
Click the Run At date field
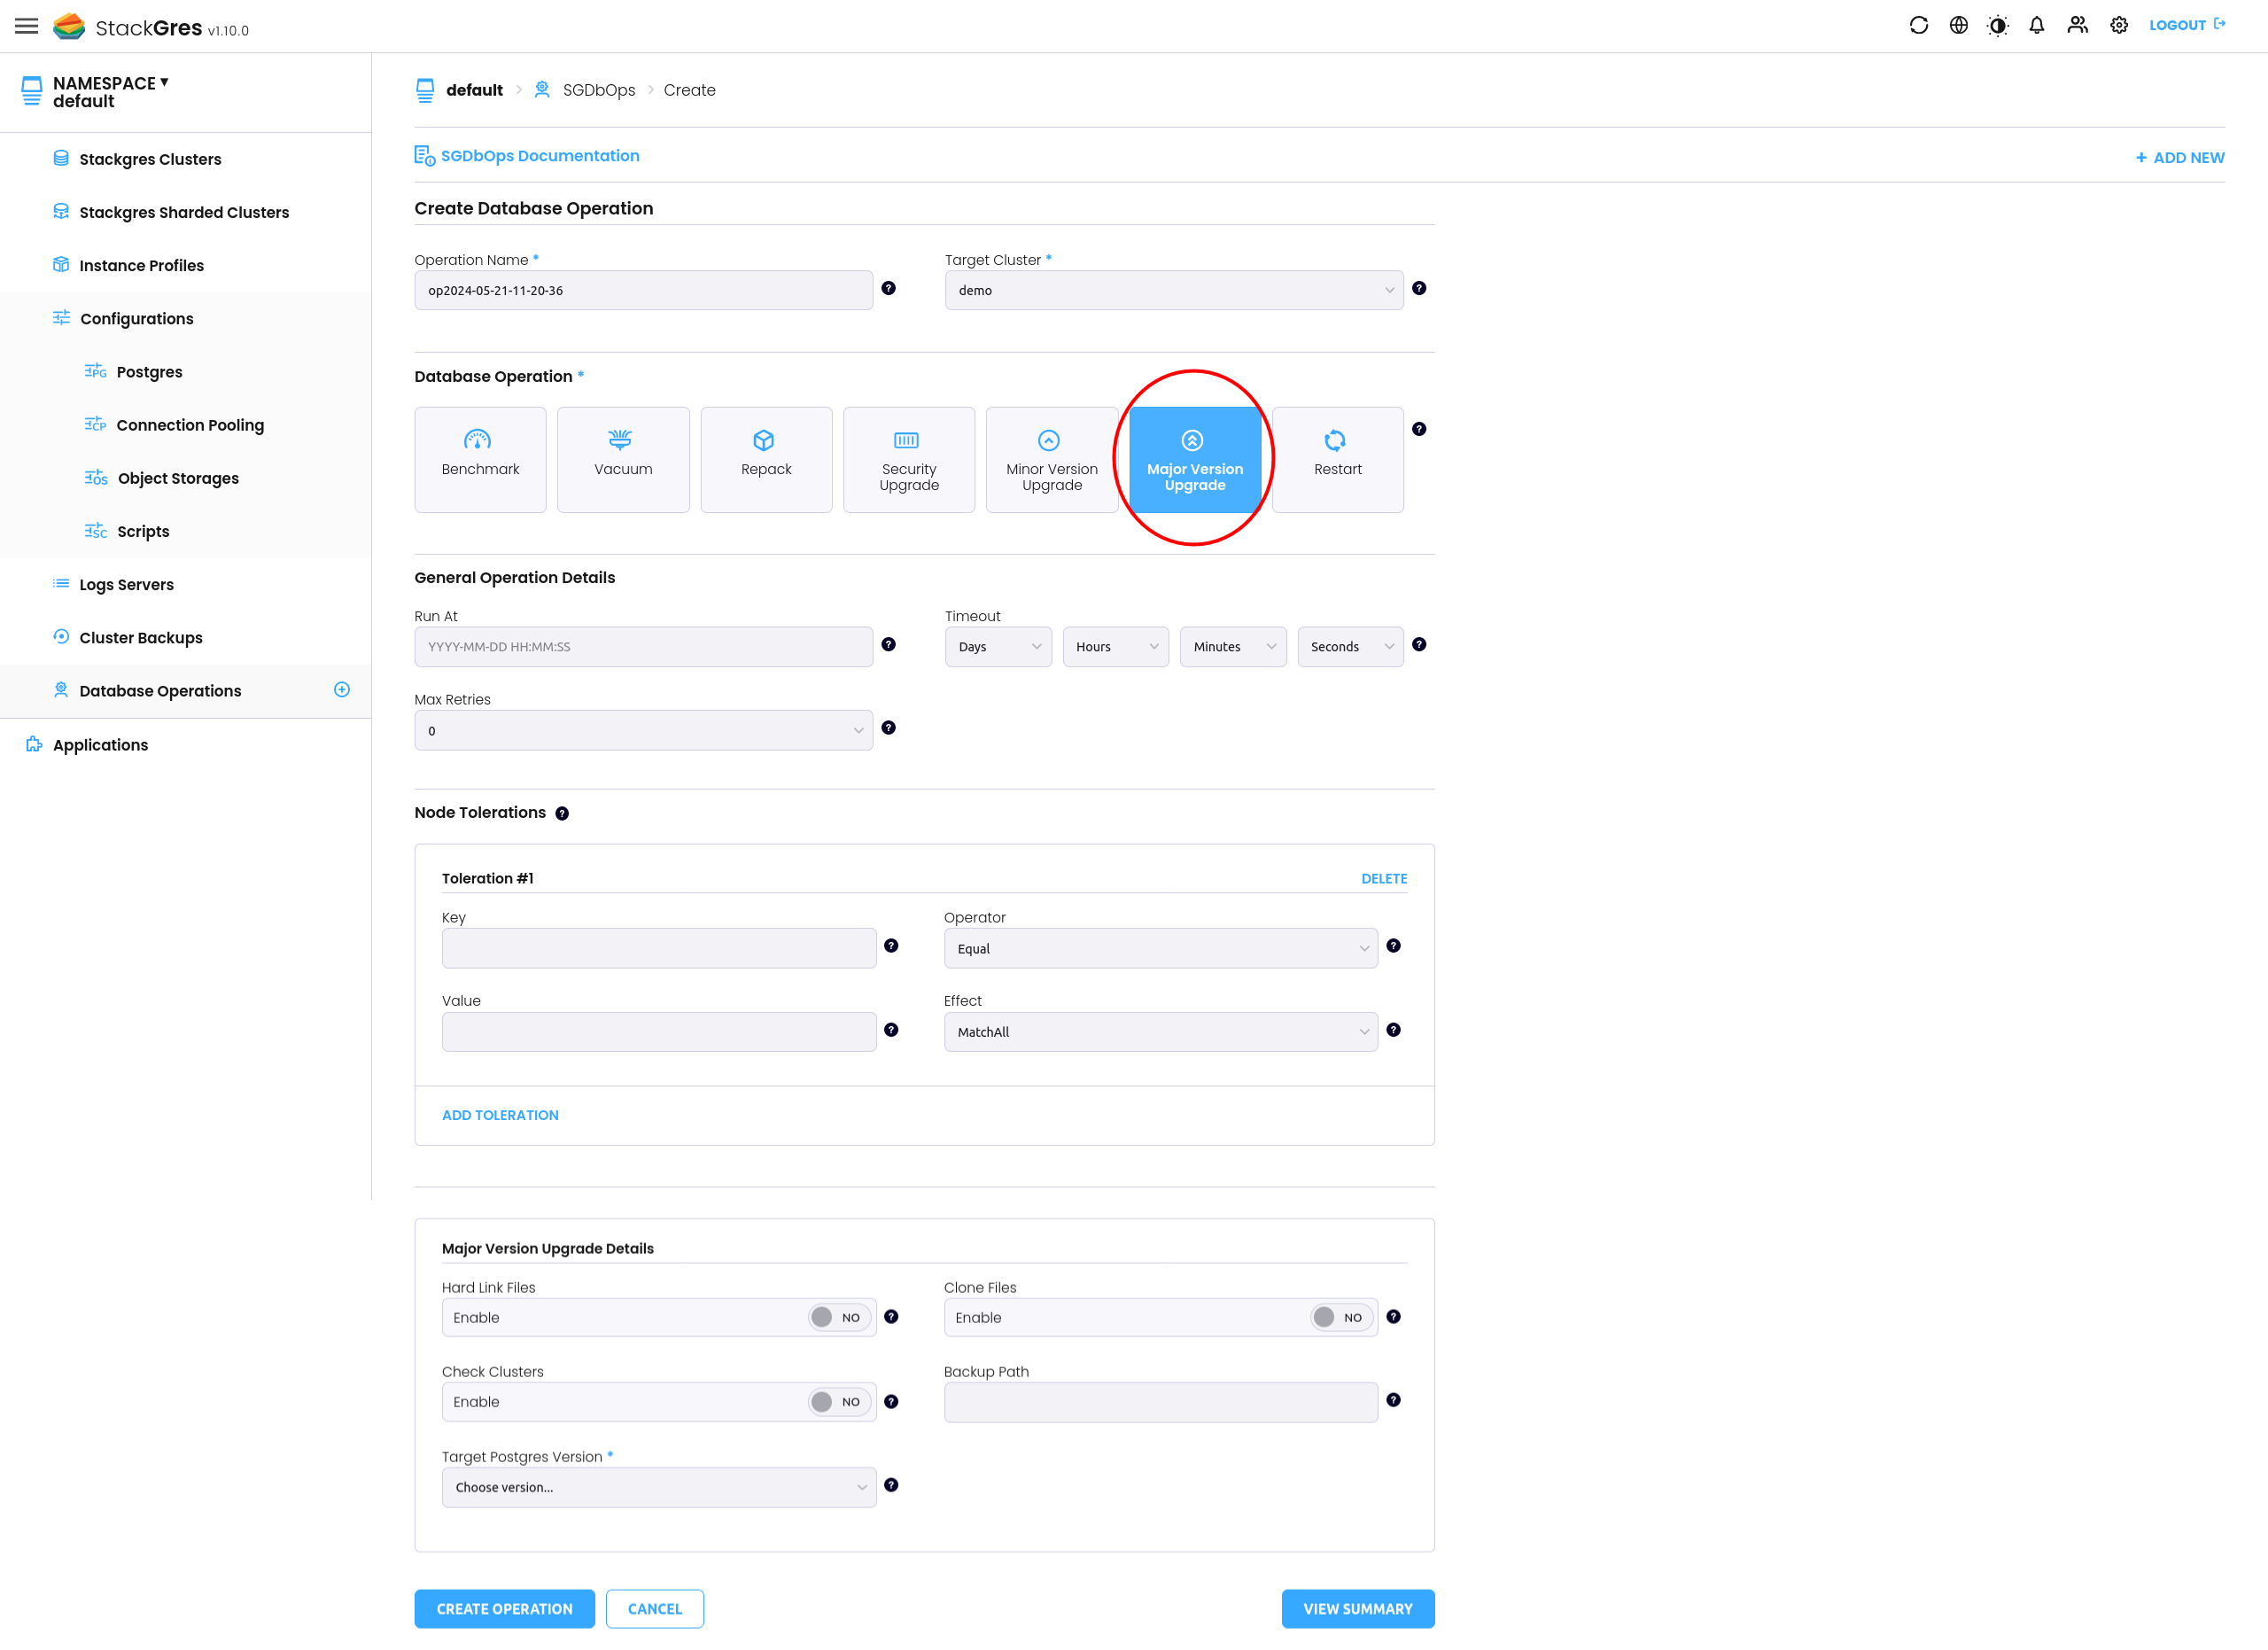click(643, 646)
